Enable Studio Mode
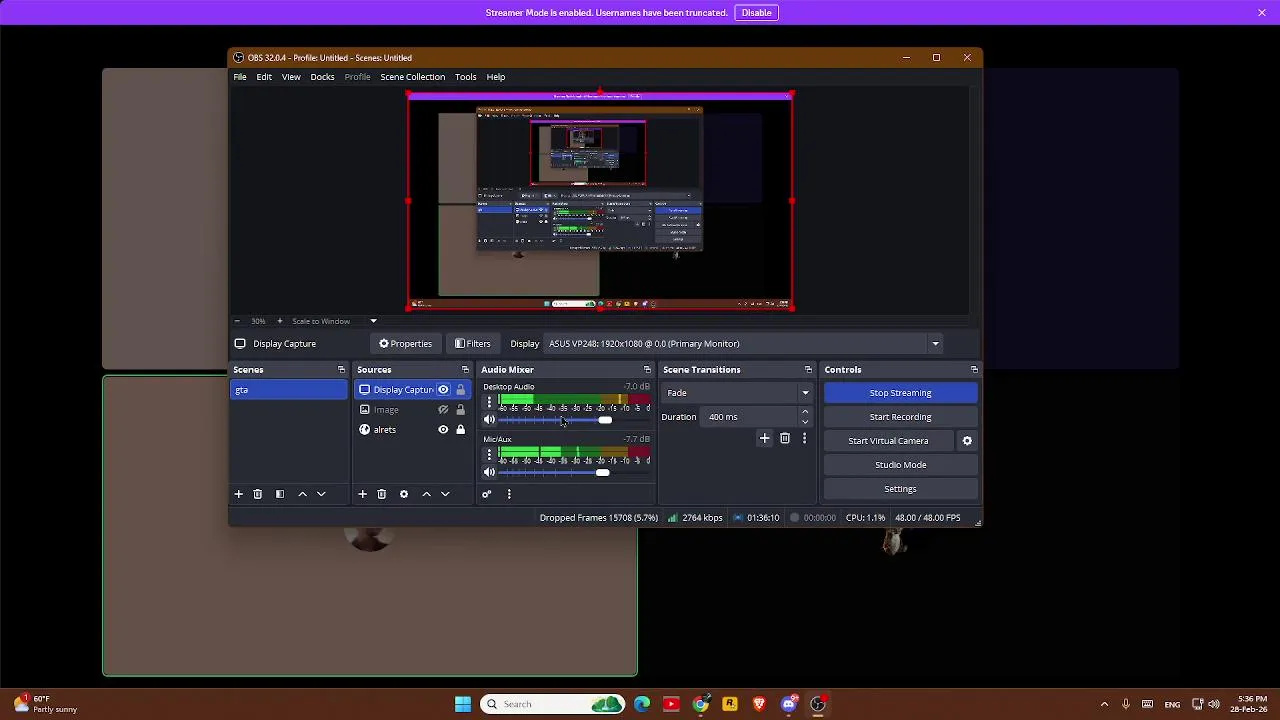 tap(900, 465)
